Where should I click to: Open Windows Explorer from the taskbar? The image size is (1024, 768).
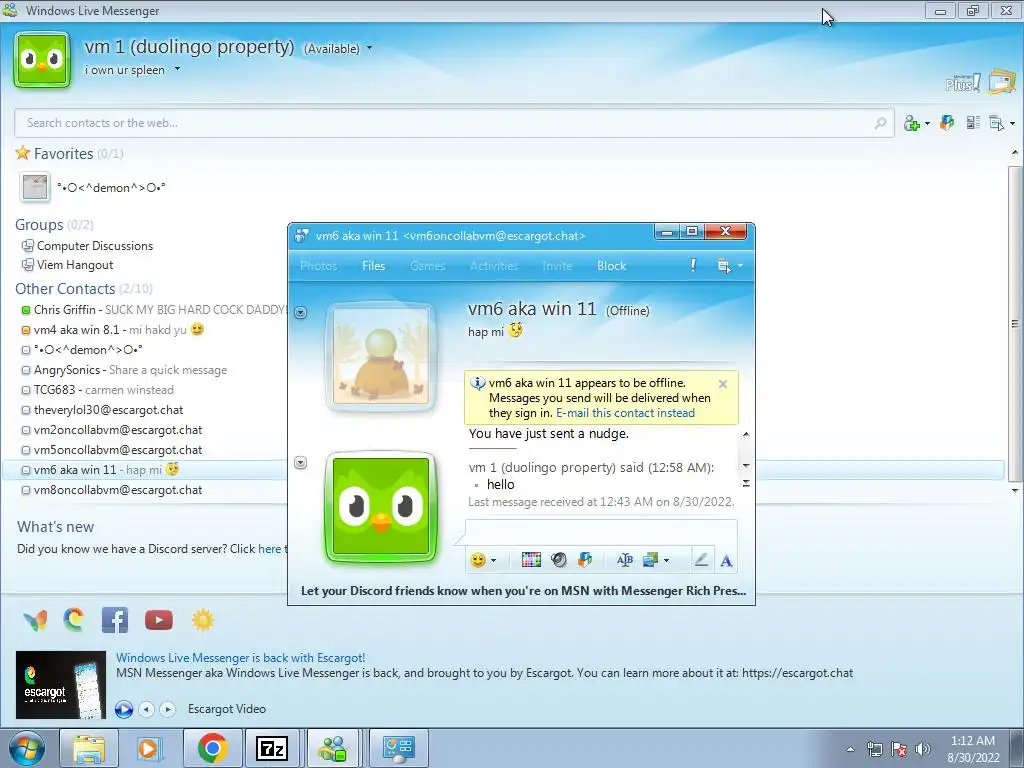pyautogui.click(x=89, y=748)
